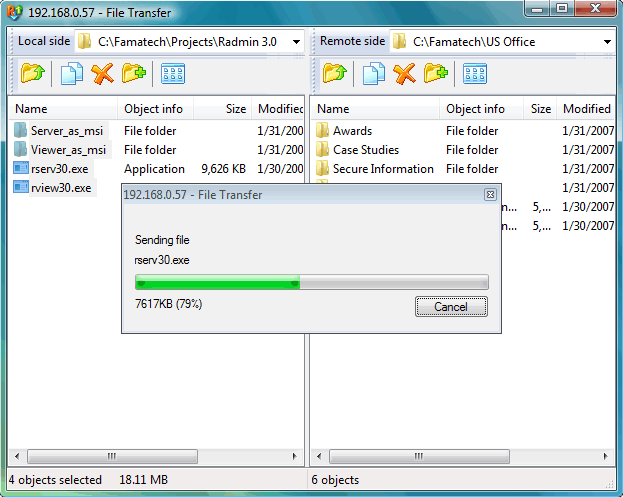Sort local files by Size column

coord(235,109)
